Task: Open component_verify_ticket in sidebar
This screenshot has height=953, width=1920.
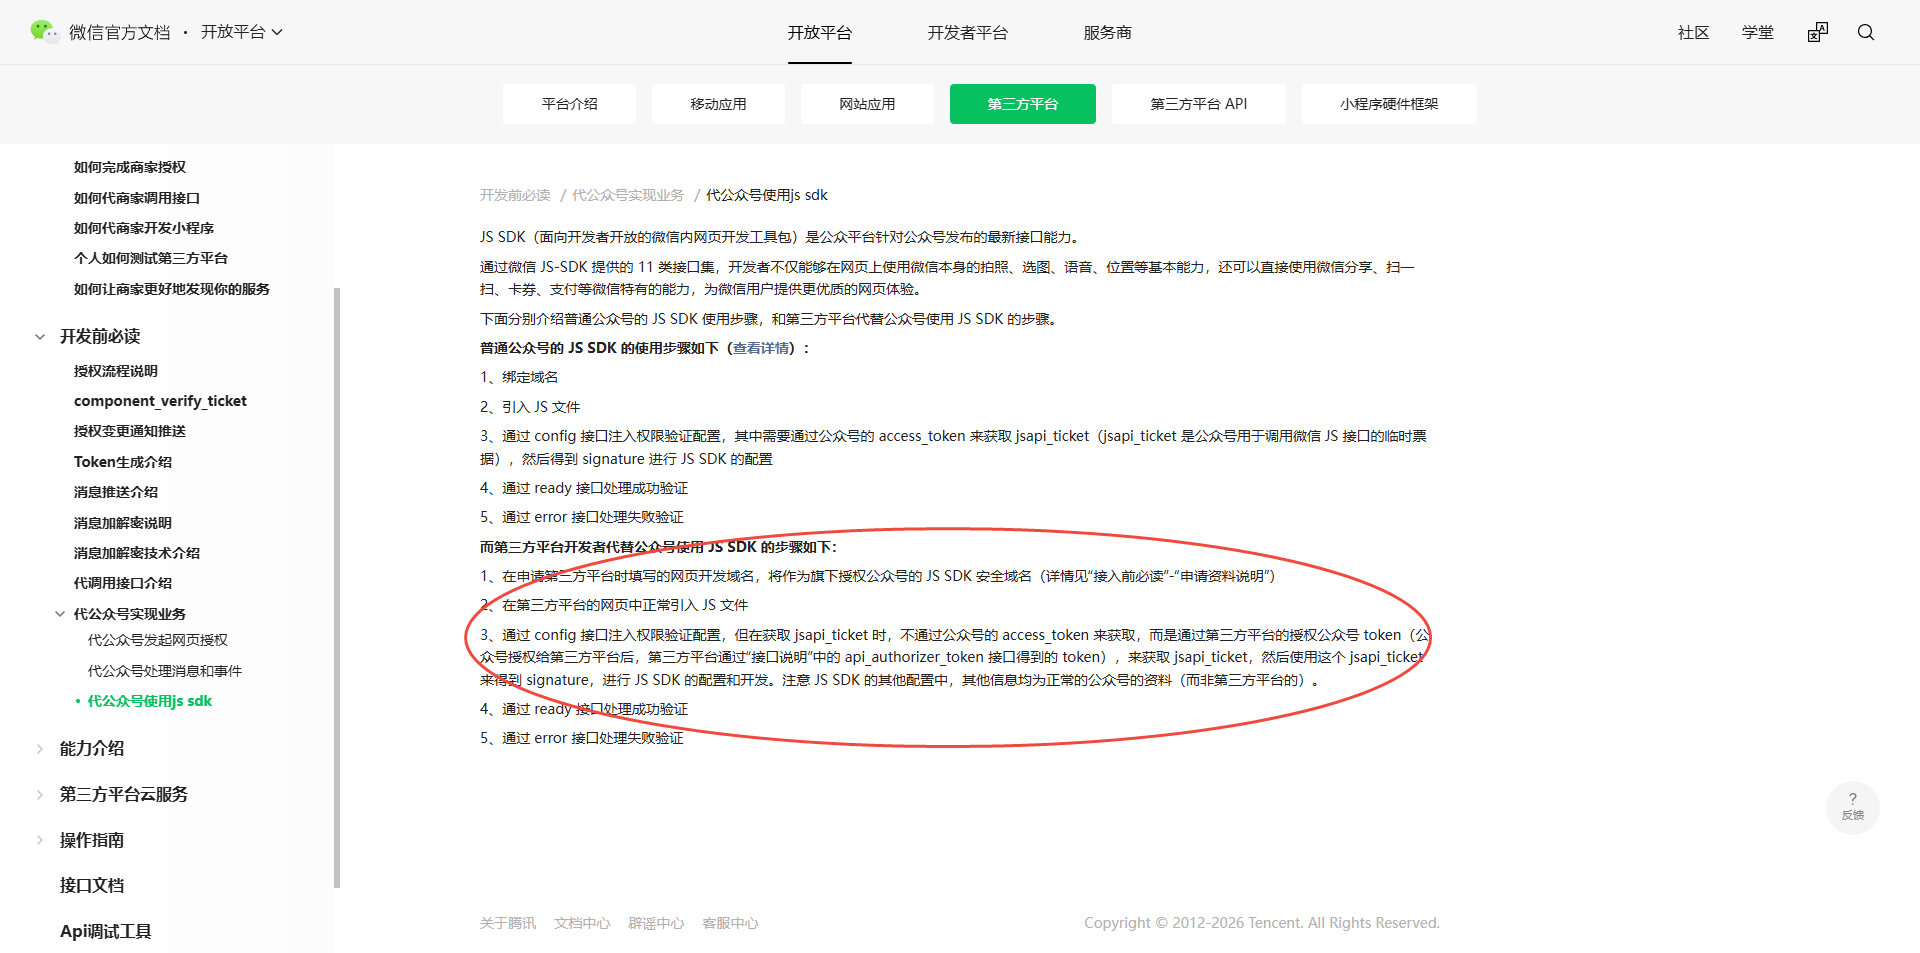Action: [160, 401]
